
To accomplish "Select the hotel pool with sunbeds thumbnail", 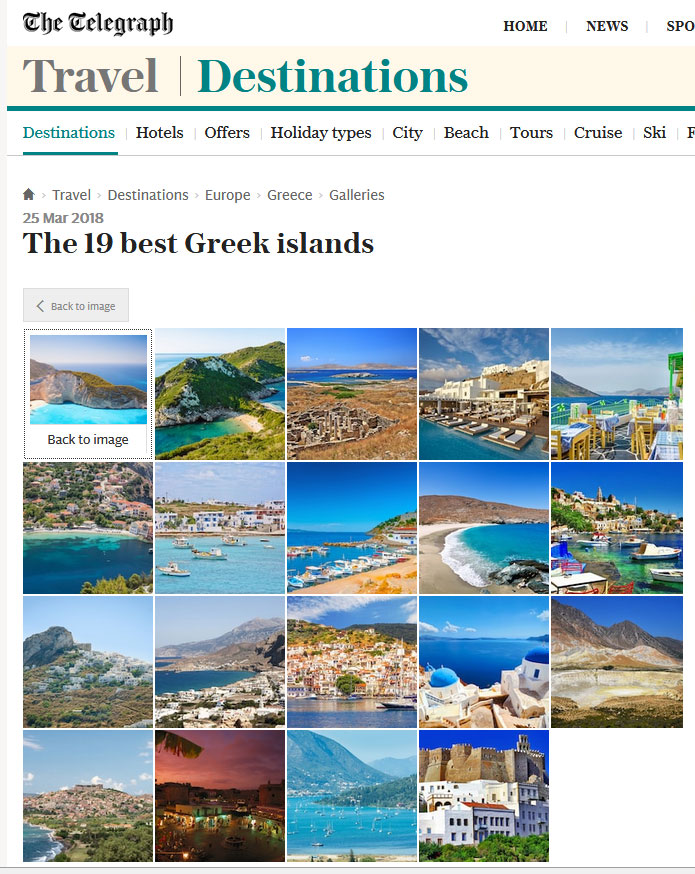I will pos(484,394).
